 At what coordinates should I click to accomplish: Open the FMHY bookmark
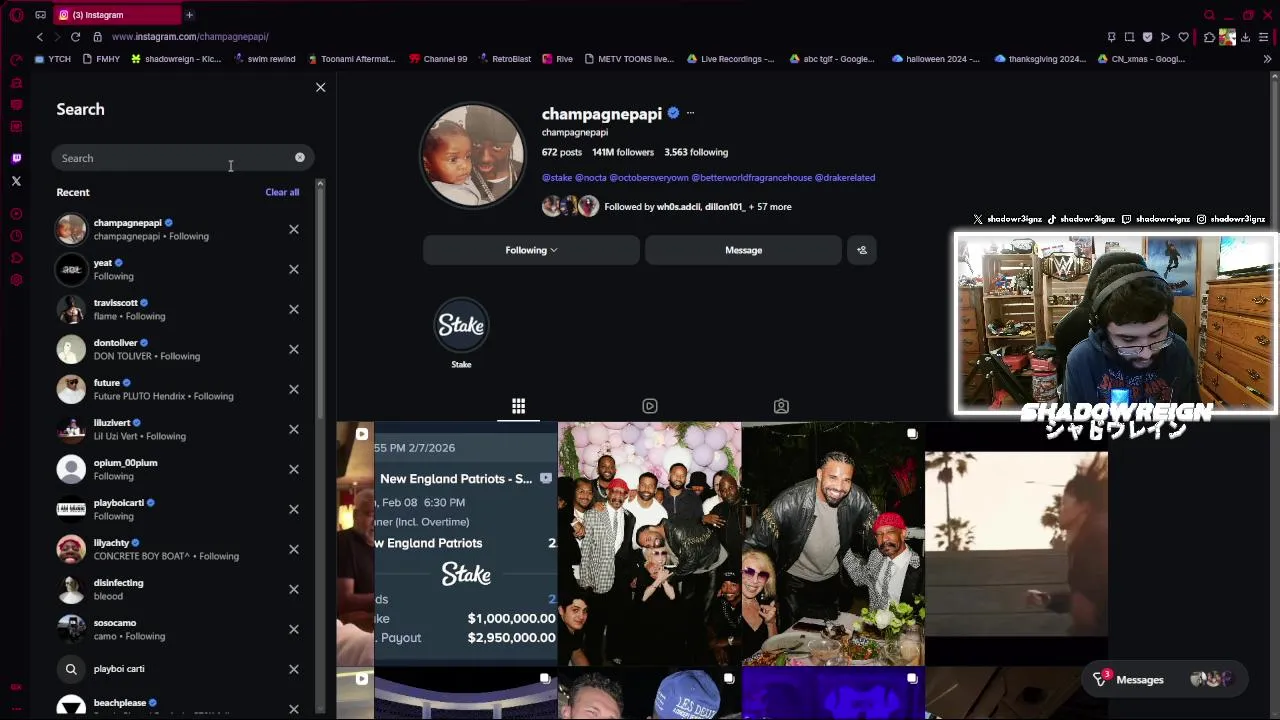[x=100, y=59]
